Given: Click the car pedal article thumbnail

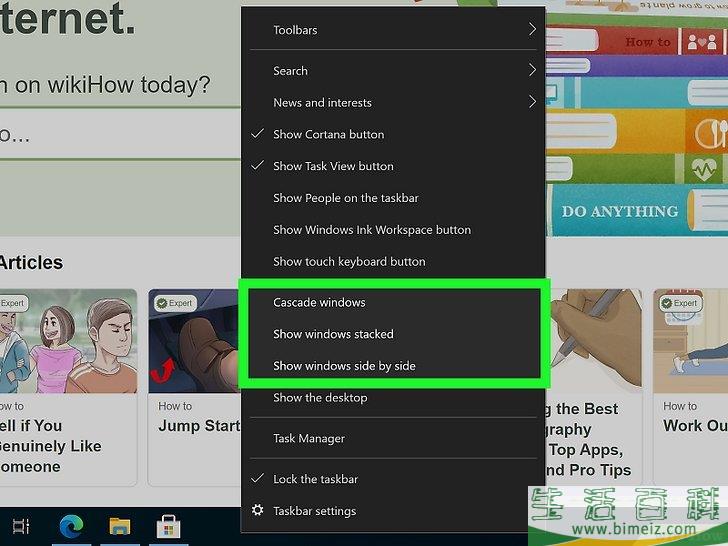Looking at the screenshot, I should 194,341.
